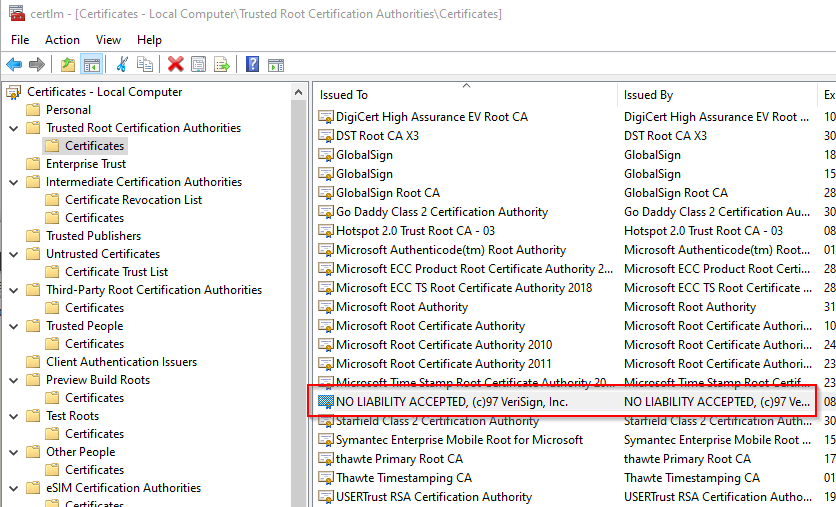Collapse the Third-Party Root Certification Authorities node

14,290
